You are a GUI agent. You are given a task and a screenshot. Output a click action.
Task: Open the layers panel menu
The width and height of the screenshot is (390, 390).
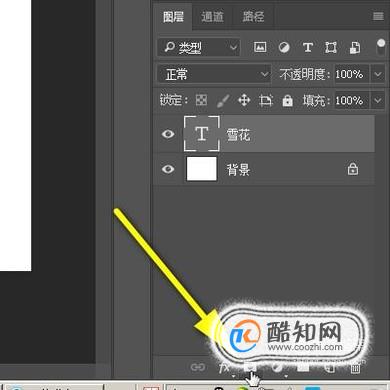(x=378, y=16)
